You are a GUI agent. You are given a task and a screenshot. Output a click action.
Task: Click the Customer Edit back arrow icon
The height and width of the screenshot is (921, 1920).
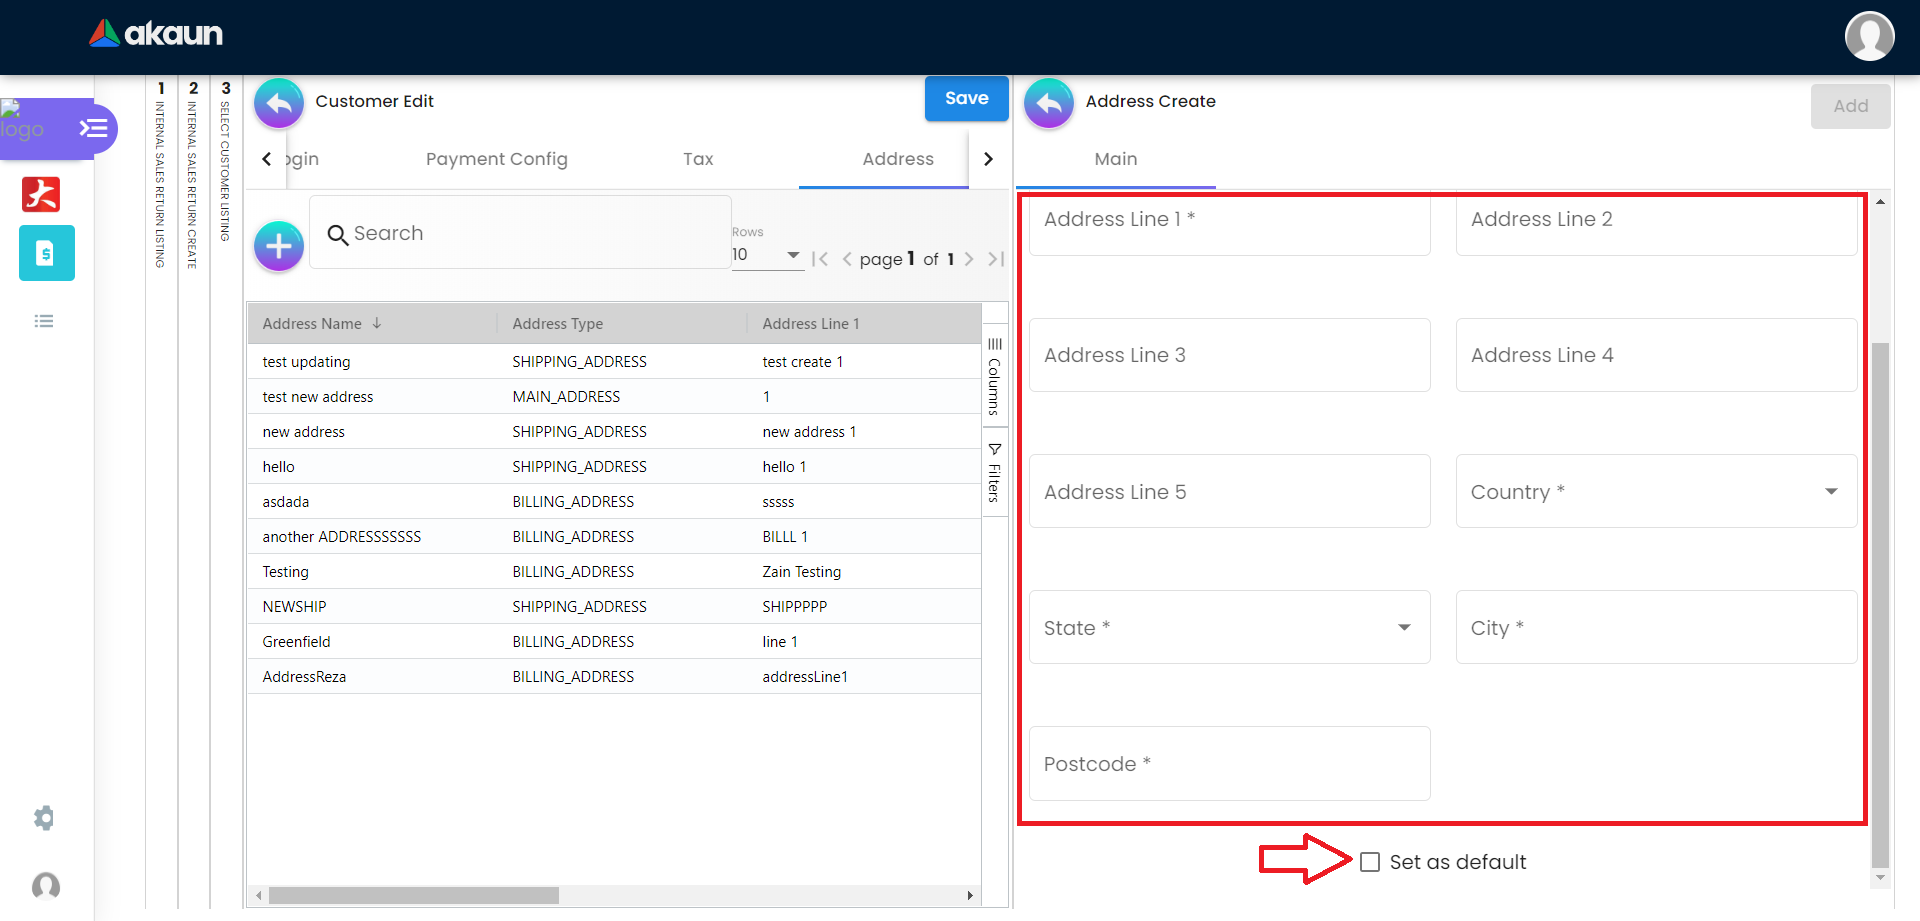(x=279, y=102)
